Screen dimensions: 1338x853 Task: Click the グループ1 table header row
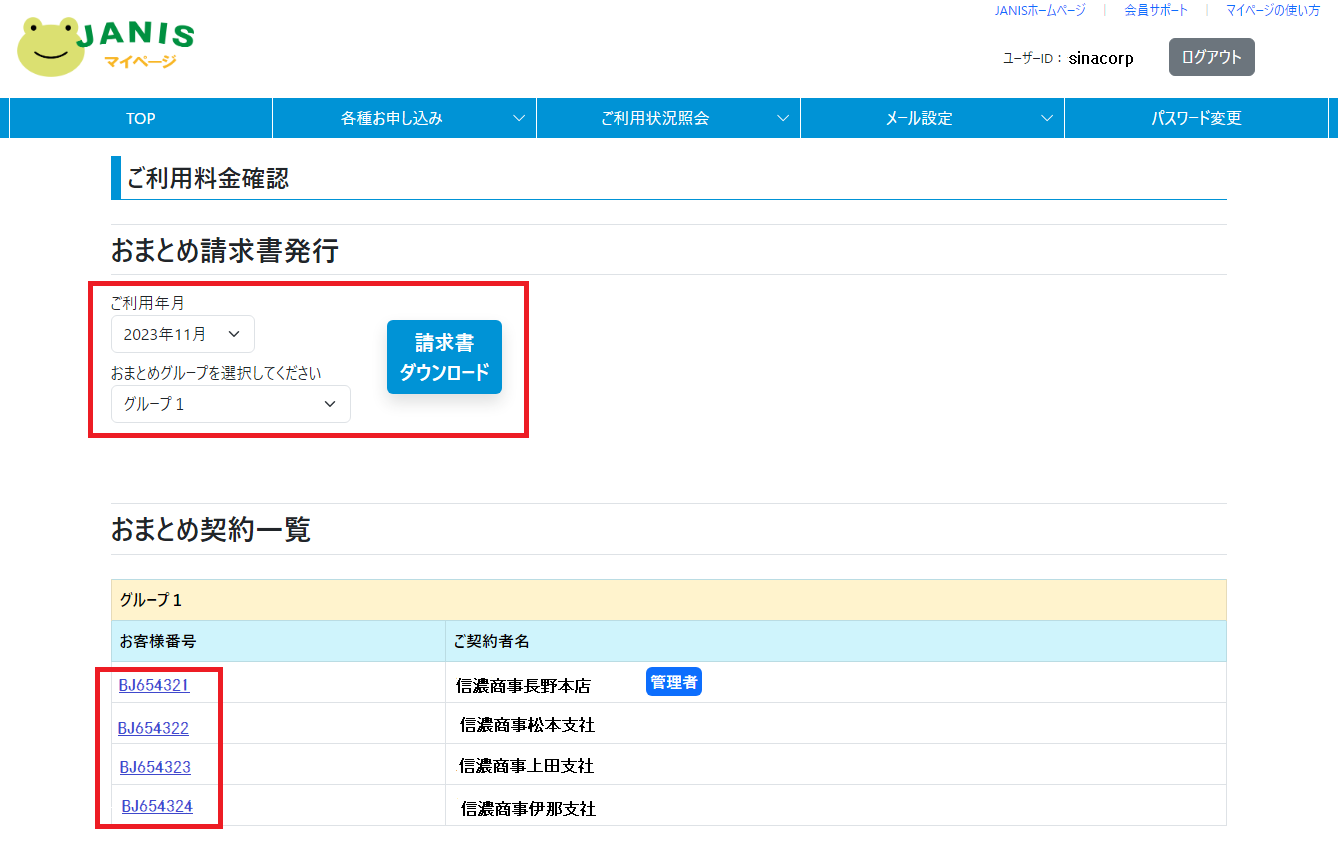click(x=668, y=600)
